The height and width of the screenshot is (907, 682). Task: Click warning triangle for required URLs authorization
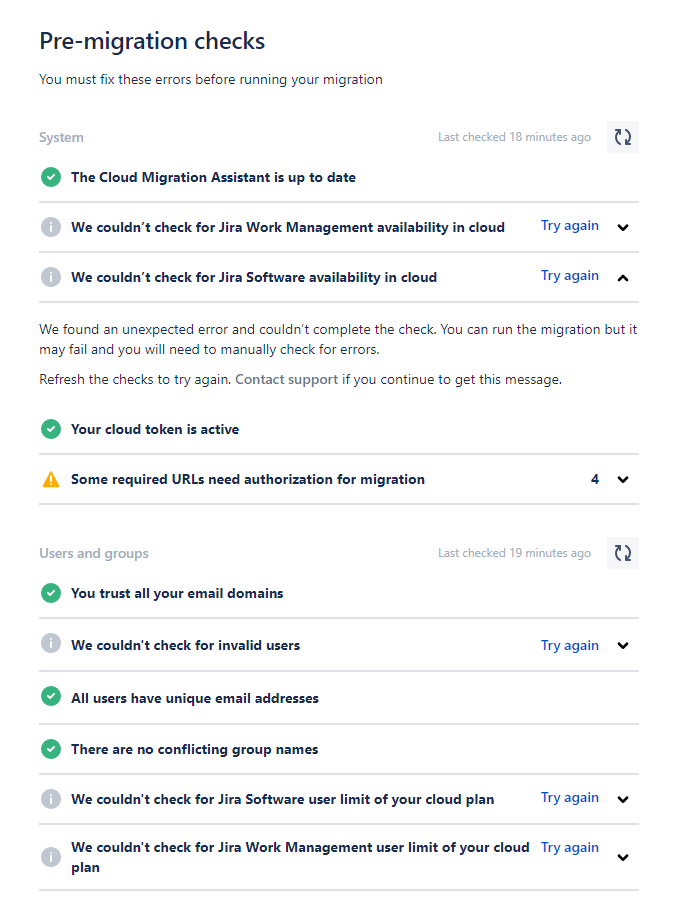51,479
